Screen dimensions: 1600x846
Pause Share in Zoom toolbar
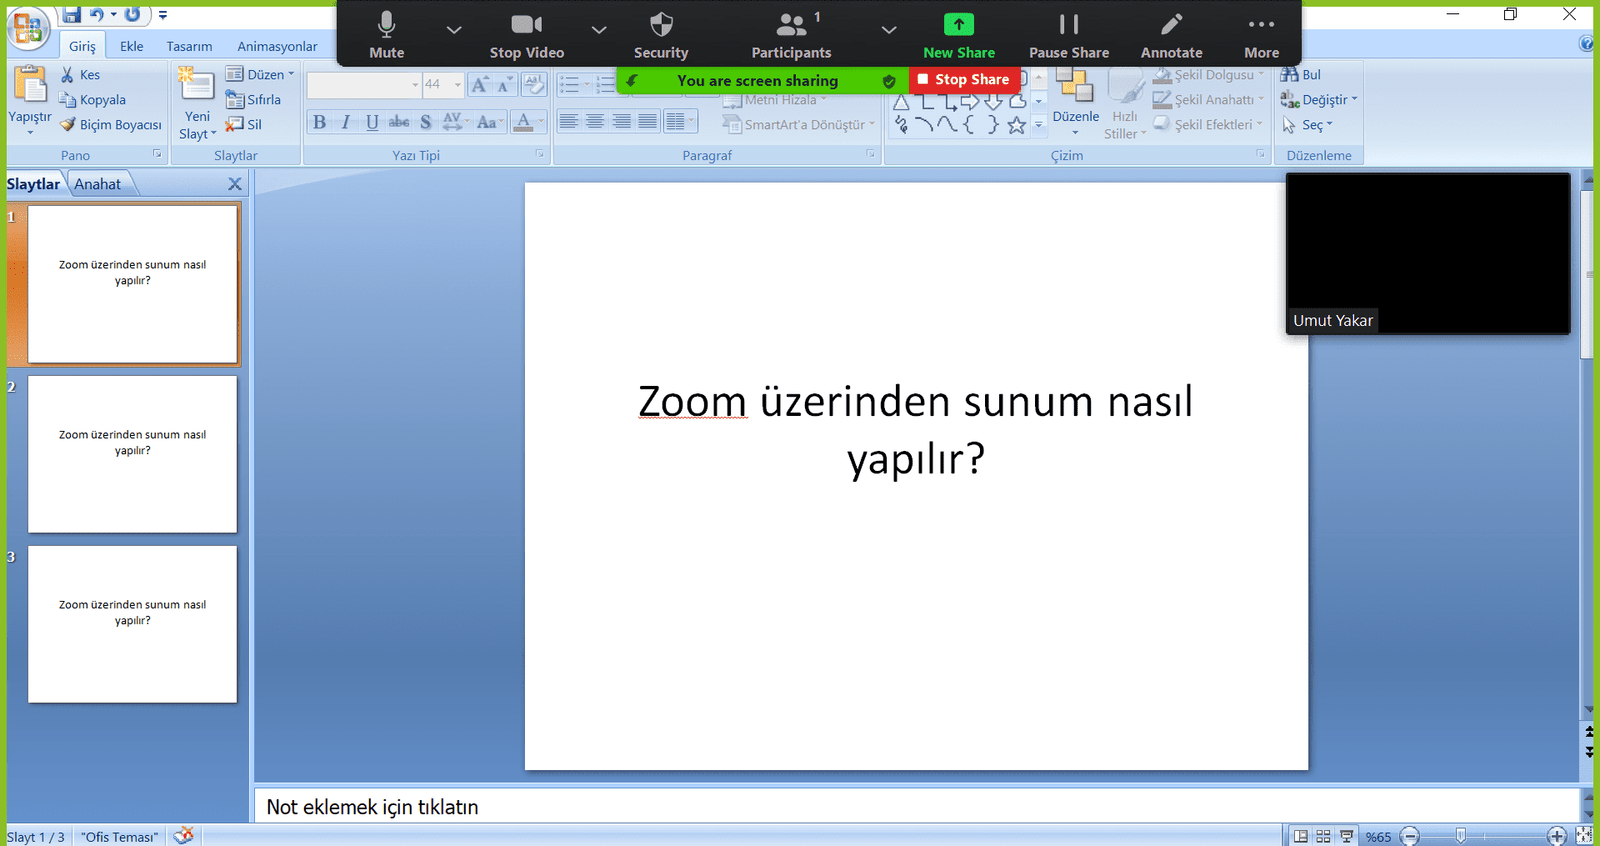(1069, 35)
